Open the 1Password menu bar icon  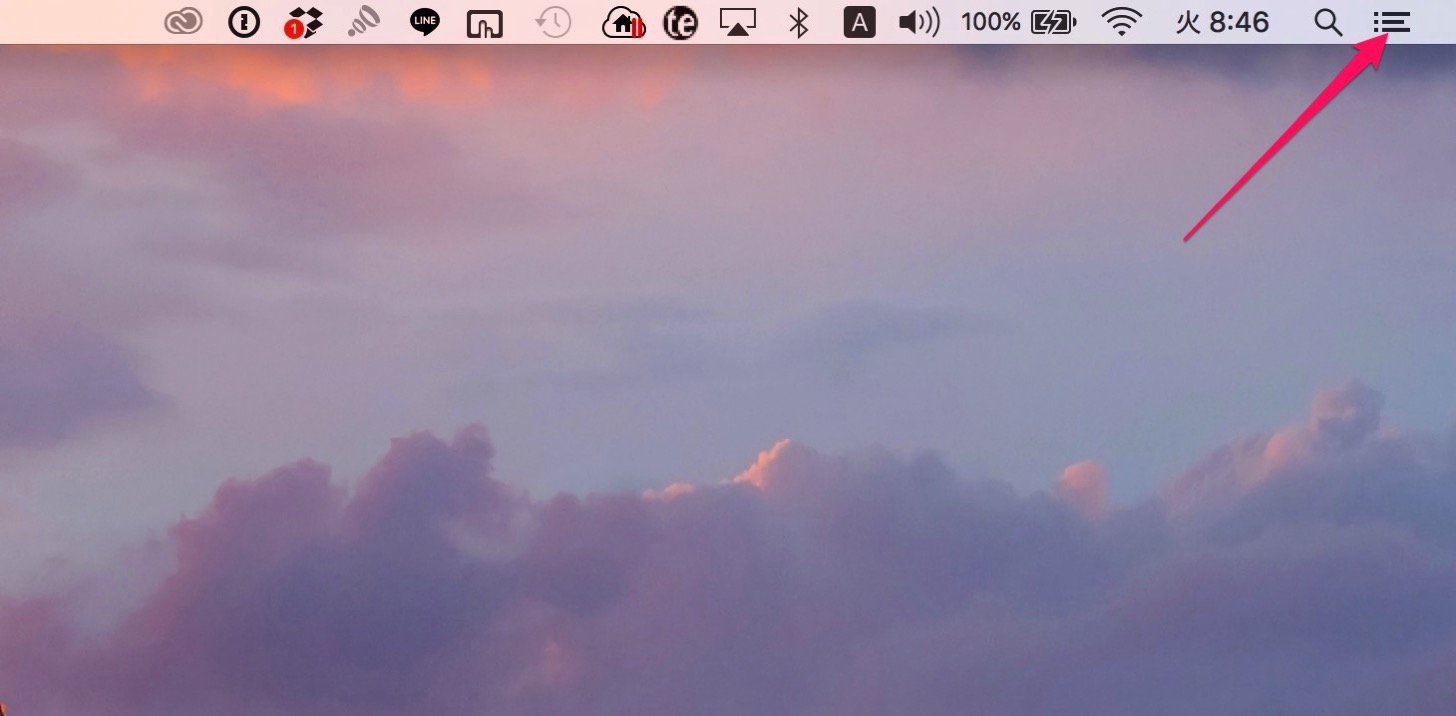[x=244, y=22]
